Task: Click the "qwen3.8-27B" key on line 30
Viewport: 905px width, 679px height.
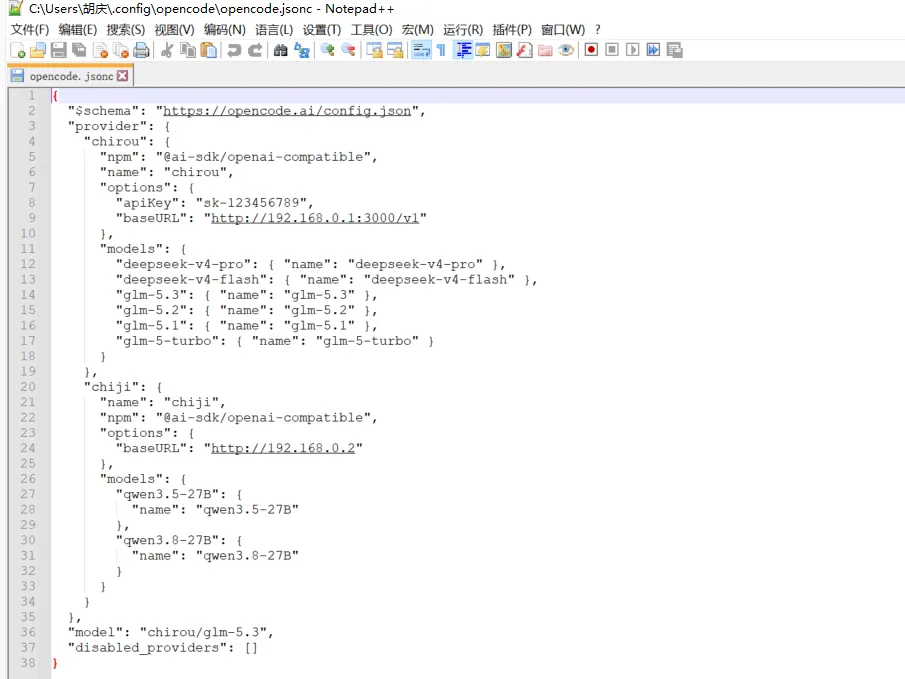Action: tap(167, 540)
